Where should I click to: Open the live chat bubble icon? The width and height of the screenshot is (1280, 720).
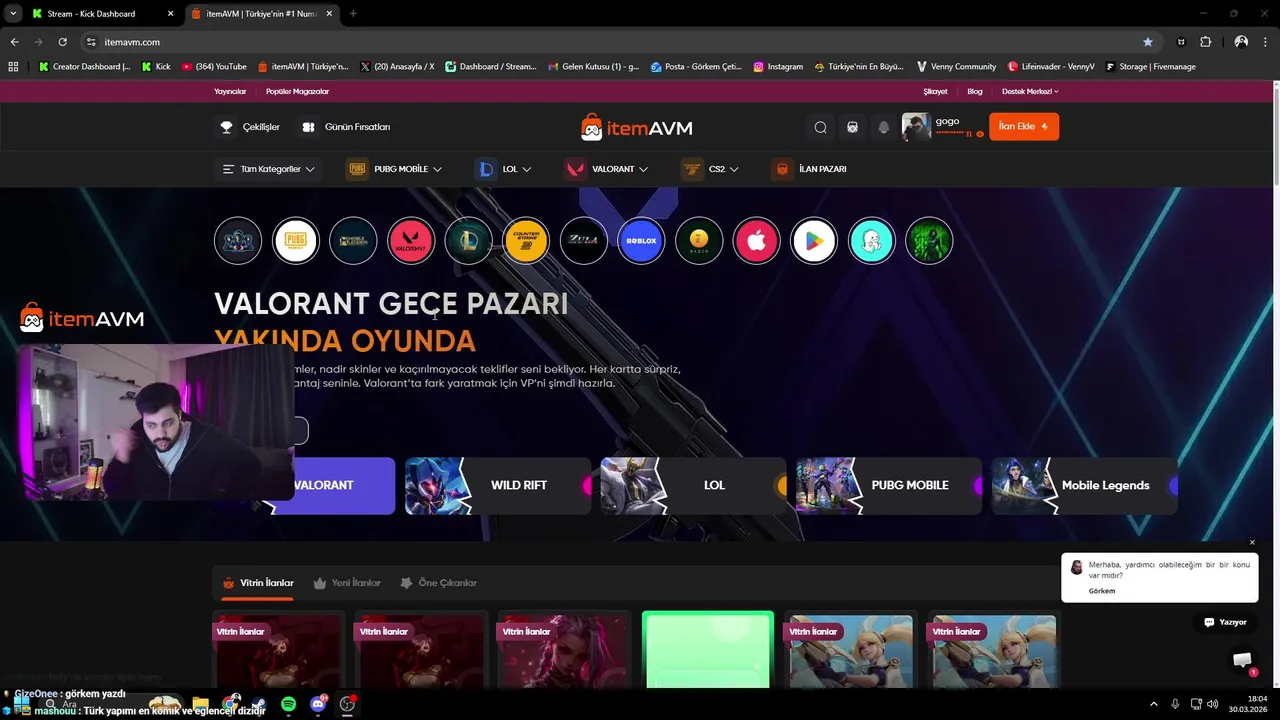point(1242,659)
